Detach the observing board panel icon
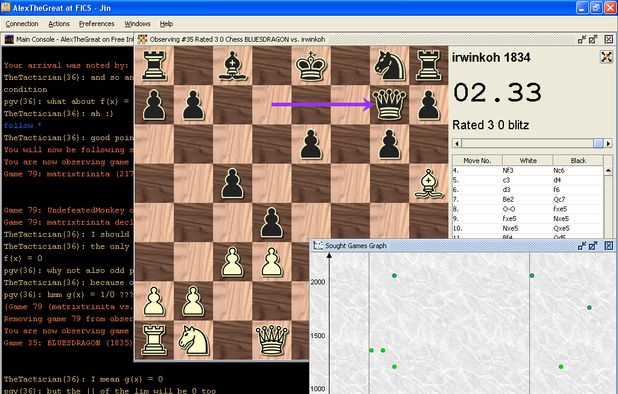618x394 pixels. [x=582, y=39]
